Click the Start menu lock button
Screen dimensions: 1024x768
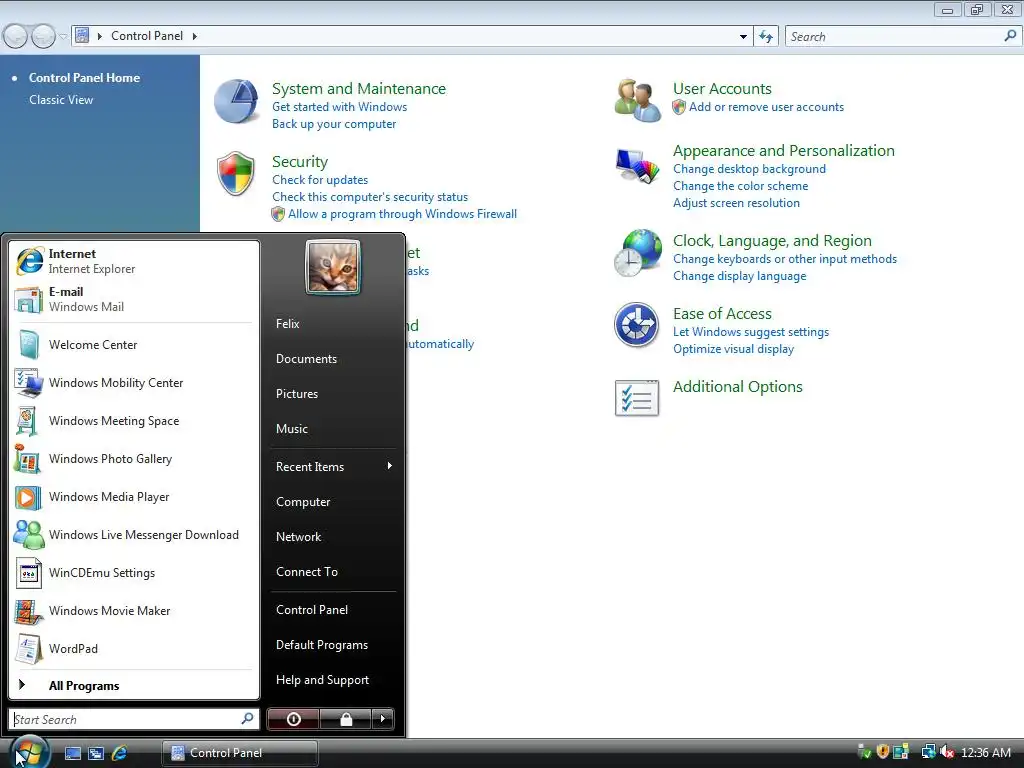click(x=345, y=719)
